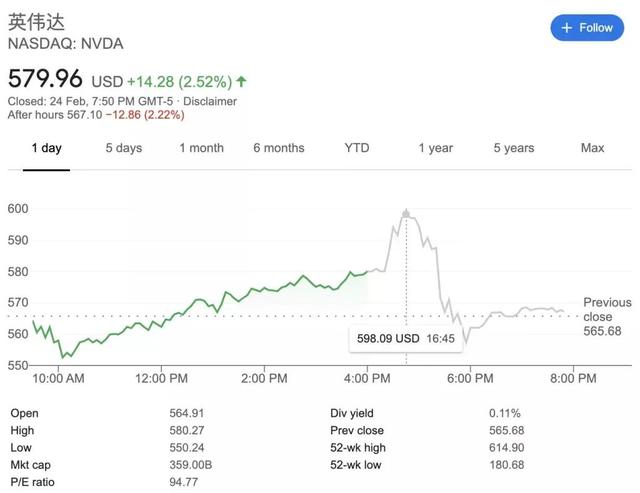This screenshot has width=640, height=493.
Task: Click the Low value 550.24
Action: tap(187, 447)
